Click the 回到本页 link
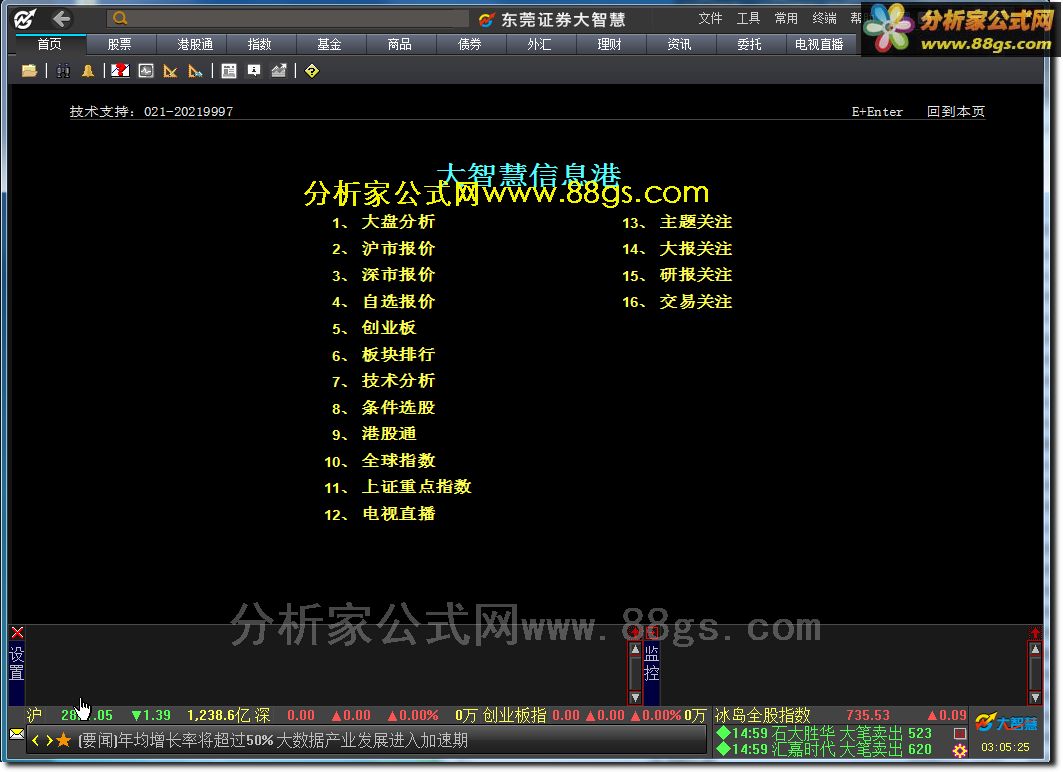Screen dimensions: 1063x772 pos(956,111)
